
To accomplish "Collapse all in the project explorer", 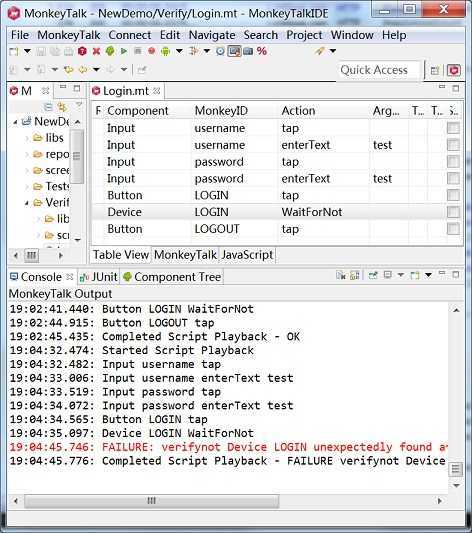I will pos(49,107).
